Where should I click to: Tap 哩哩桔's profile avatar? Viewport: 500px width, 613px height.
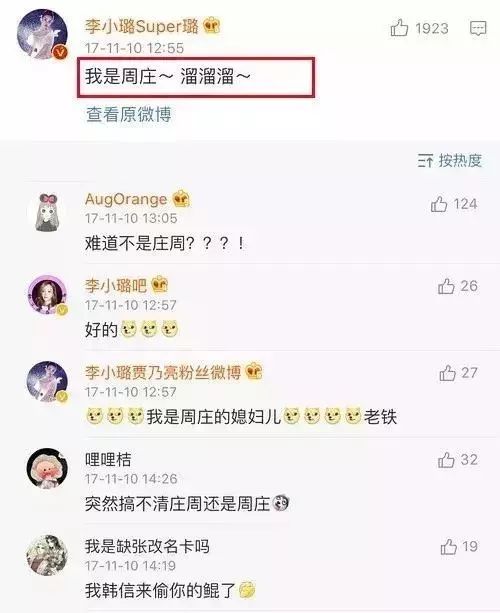47,468
